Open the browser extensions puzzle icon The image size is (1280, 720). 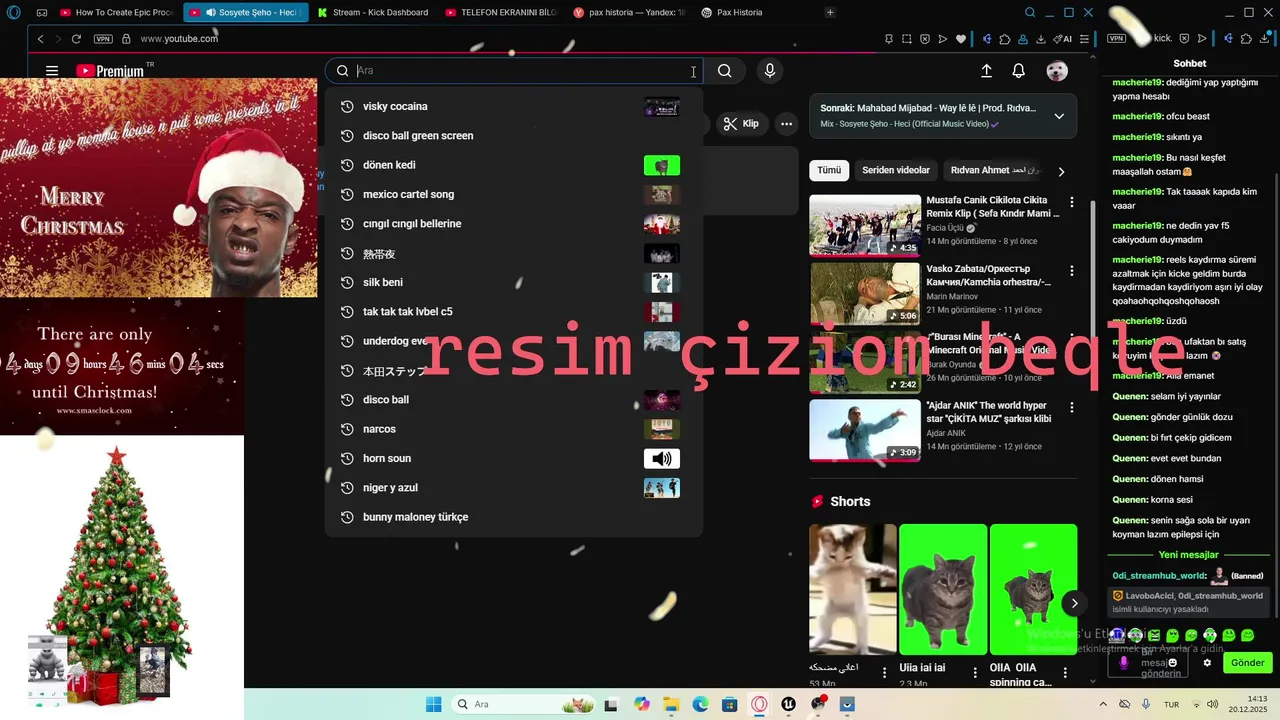coord(1004,39)
